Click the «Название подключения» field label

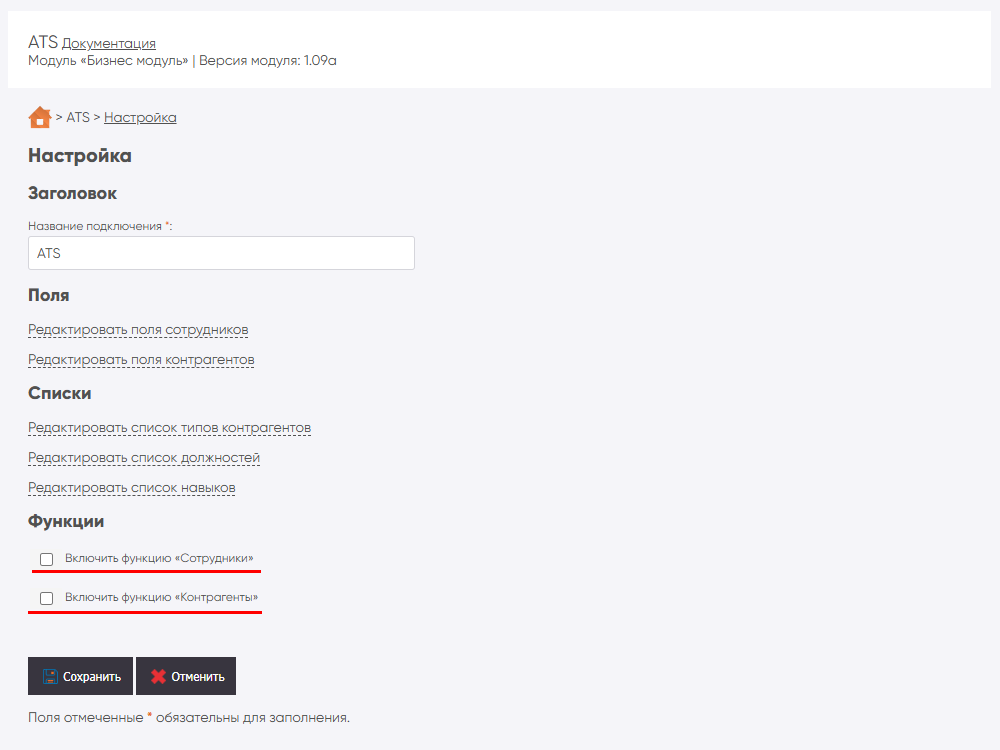click(95, 226)
